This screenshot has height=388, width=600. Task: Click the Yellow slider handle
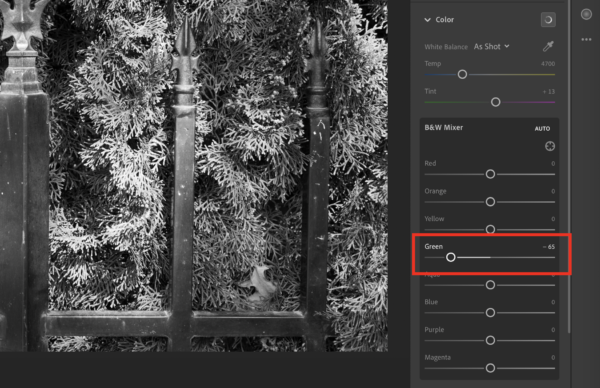pos(490,229)
